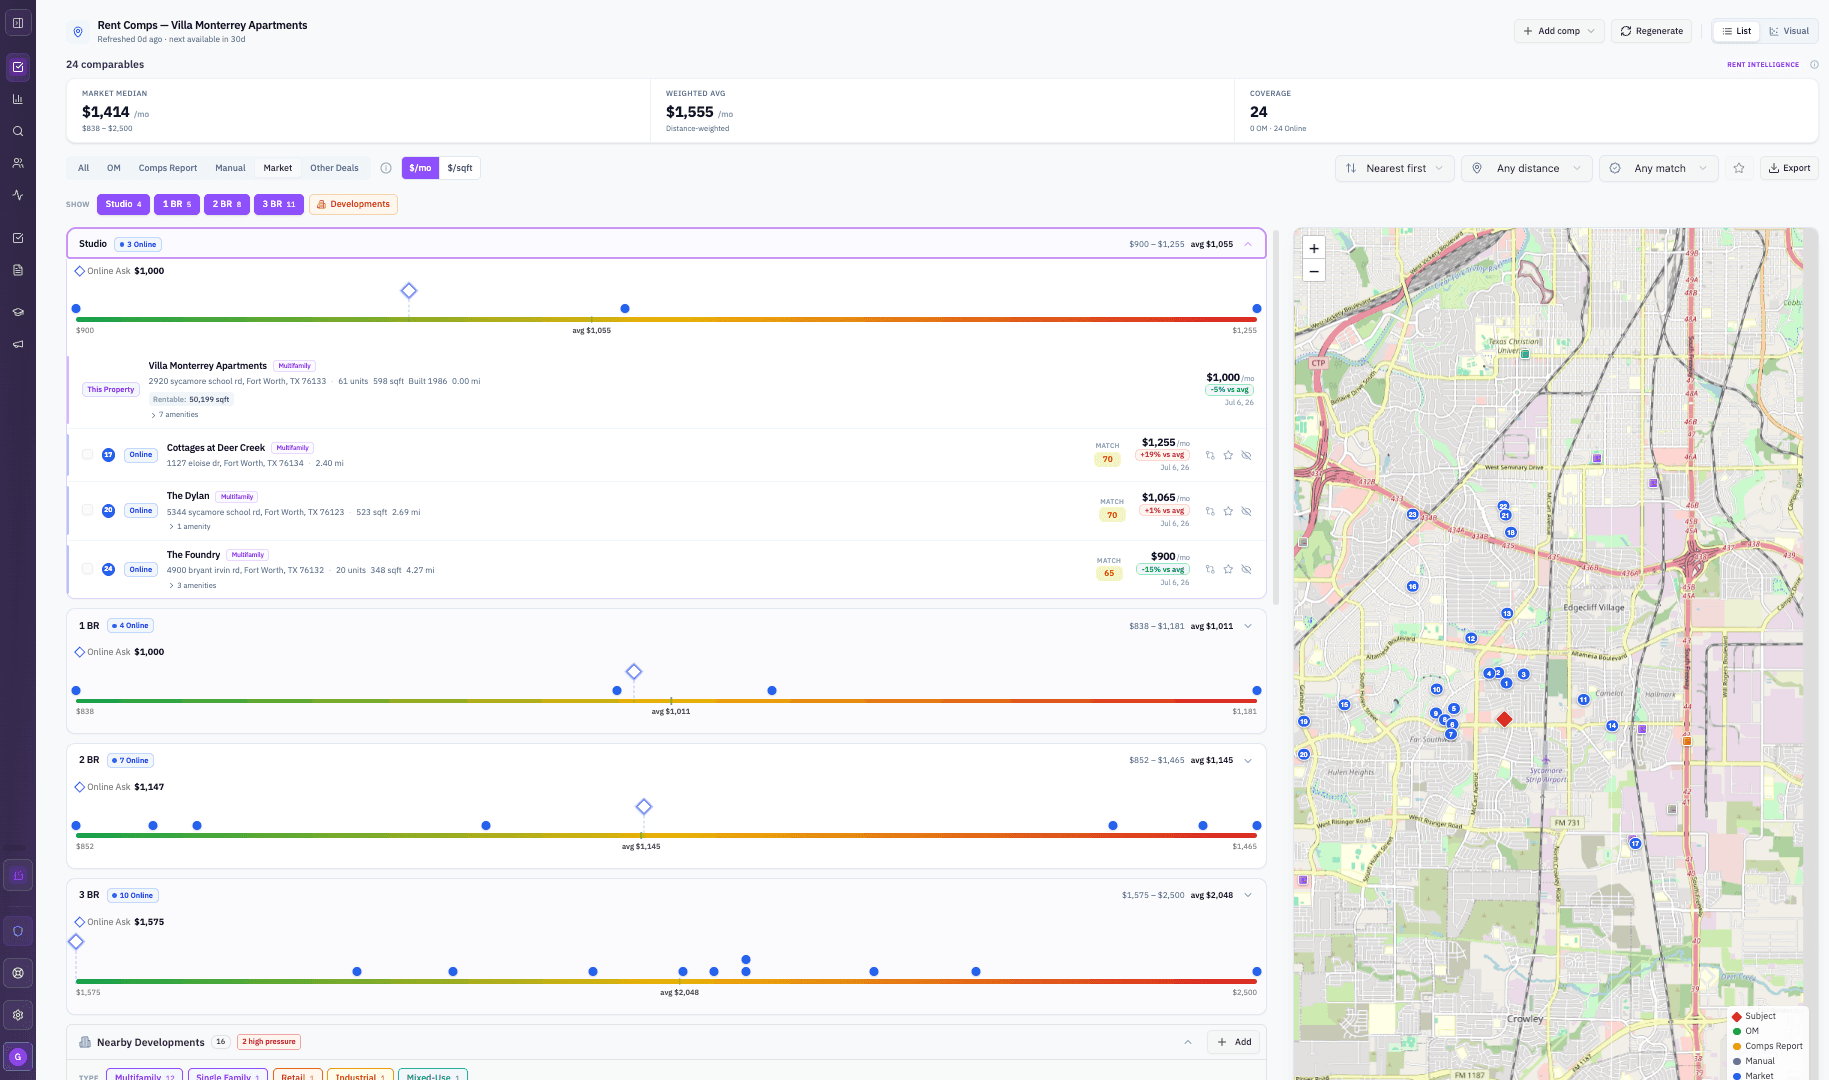Toggle the Studio 4 filter chip
The width and height of the screenshot is (1829, 1080).
click(123, 204)
